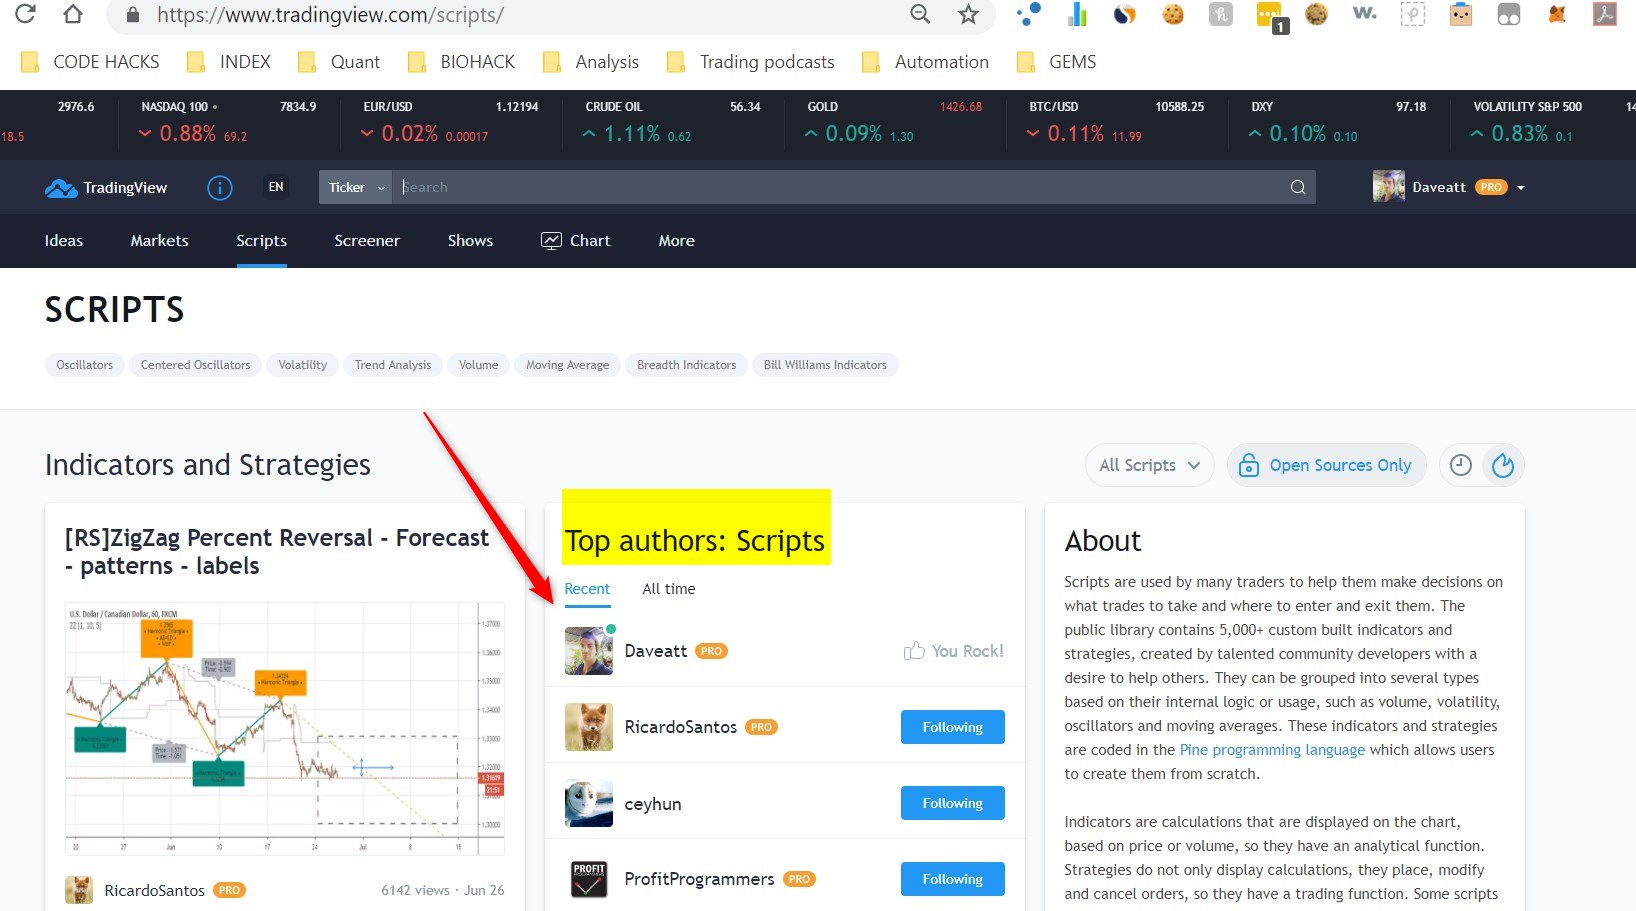Open ProfitProgrammers avatar in top authors
Screen dimensions: 1636x911
[x=589, y=879]
